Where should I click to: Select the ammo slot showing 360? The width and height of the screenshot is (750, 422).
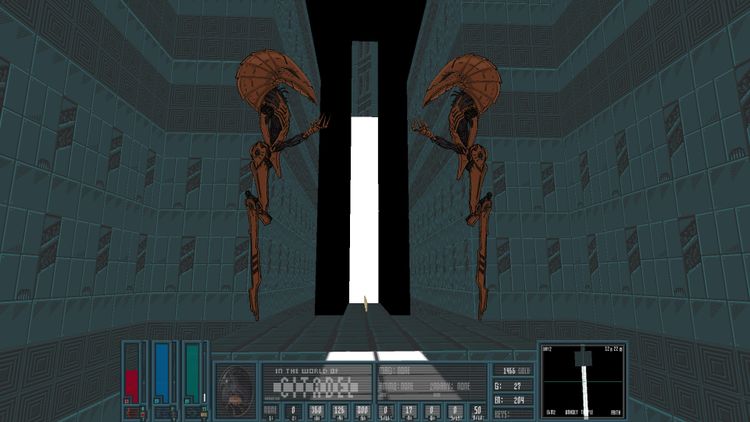tap(314, 411)
